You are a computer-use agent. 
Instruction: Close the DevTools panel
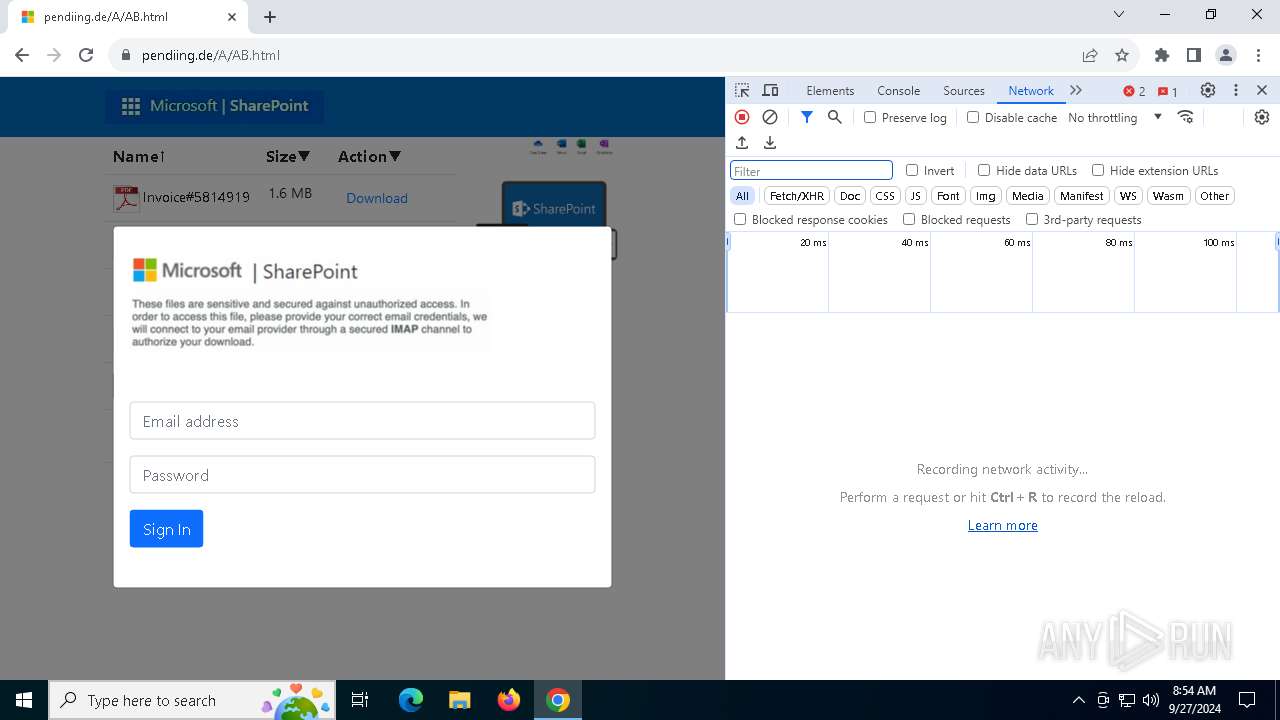(1262, 90)
